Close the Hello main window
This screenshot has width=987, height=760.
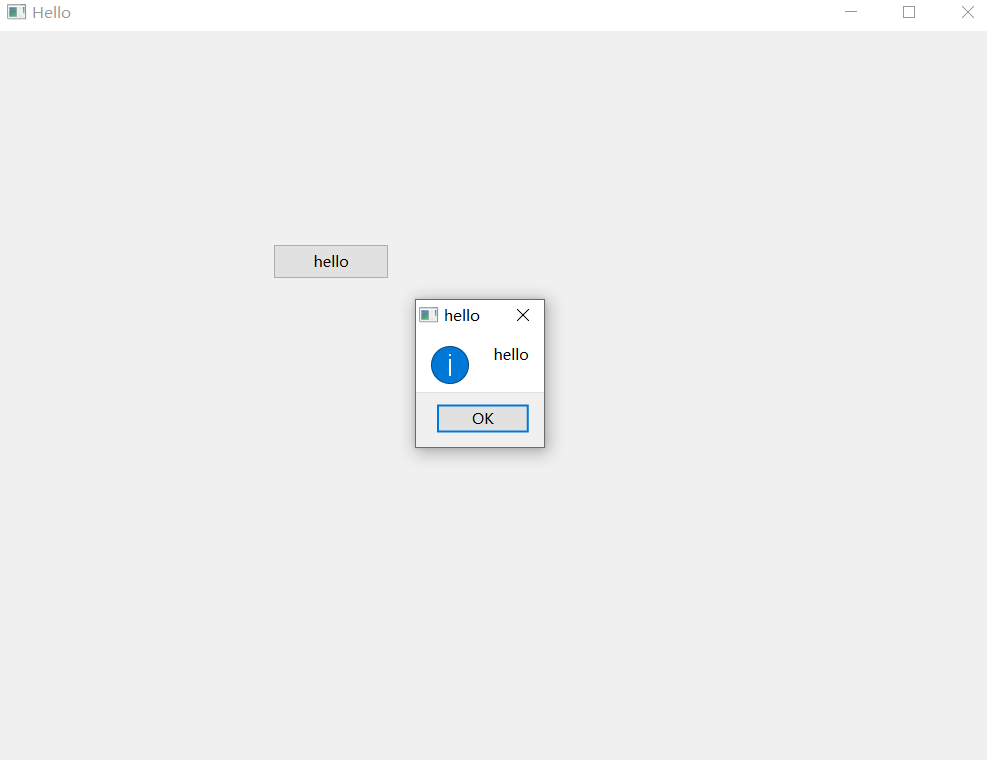[x=967, y=12]
